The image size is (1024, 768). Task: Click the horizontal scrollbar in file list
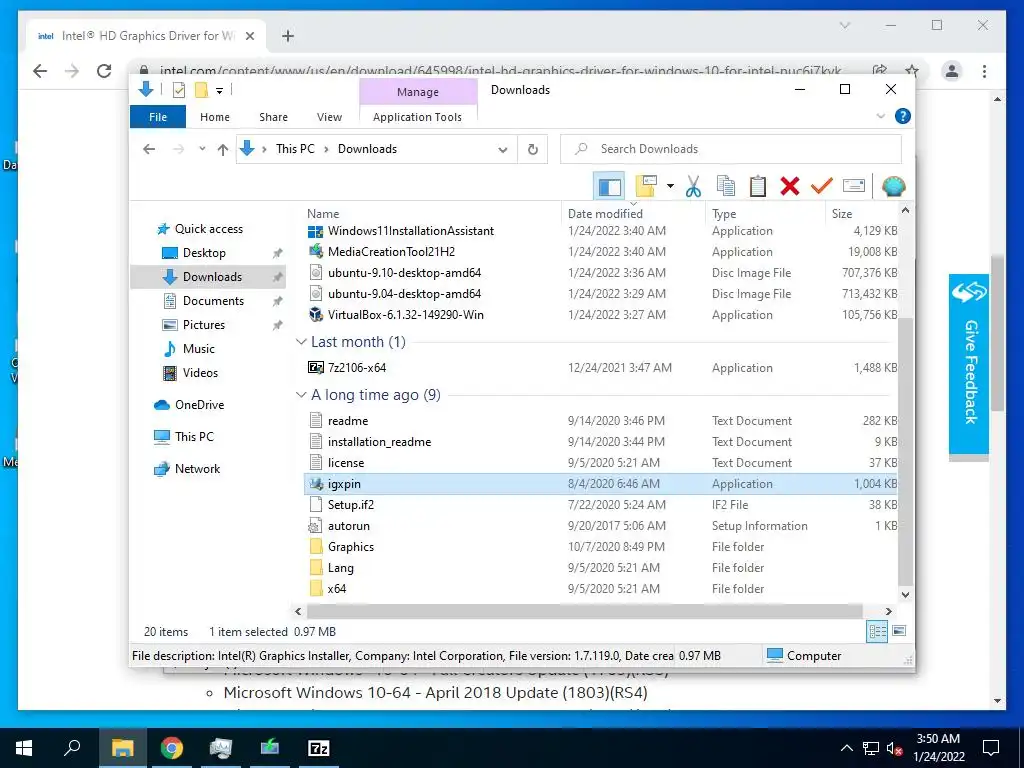[584, 611]
